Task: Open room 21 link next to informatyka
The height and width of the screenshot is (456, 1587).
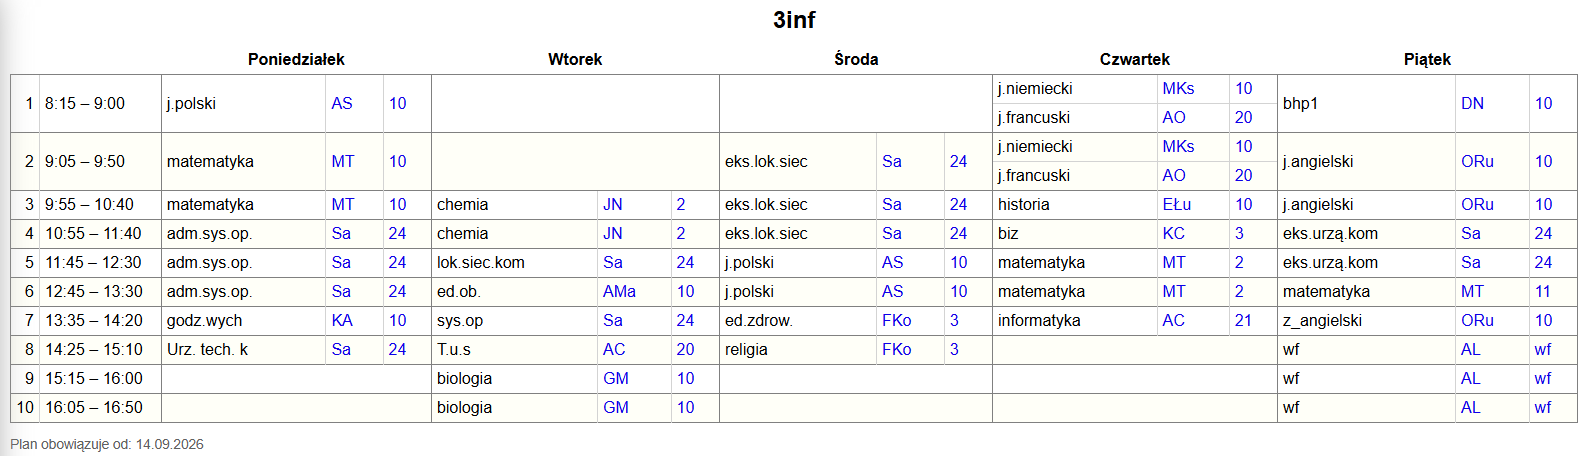Action: [1243, 320]
